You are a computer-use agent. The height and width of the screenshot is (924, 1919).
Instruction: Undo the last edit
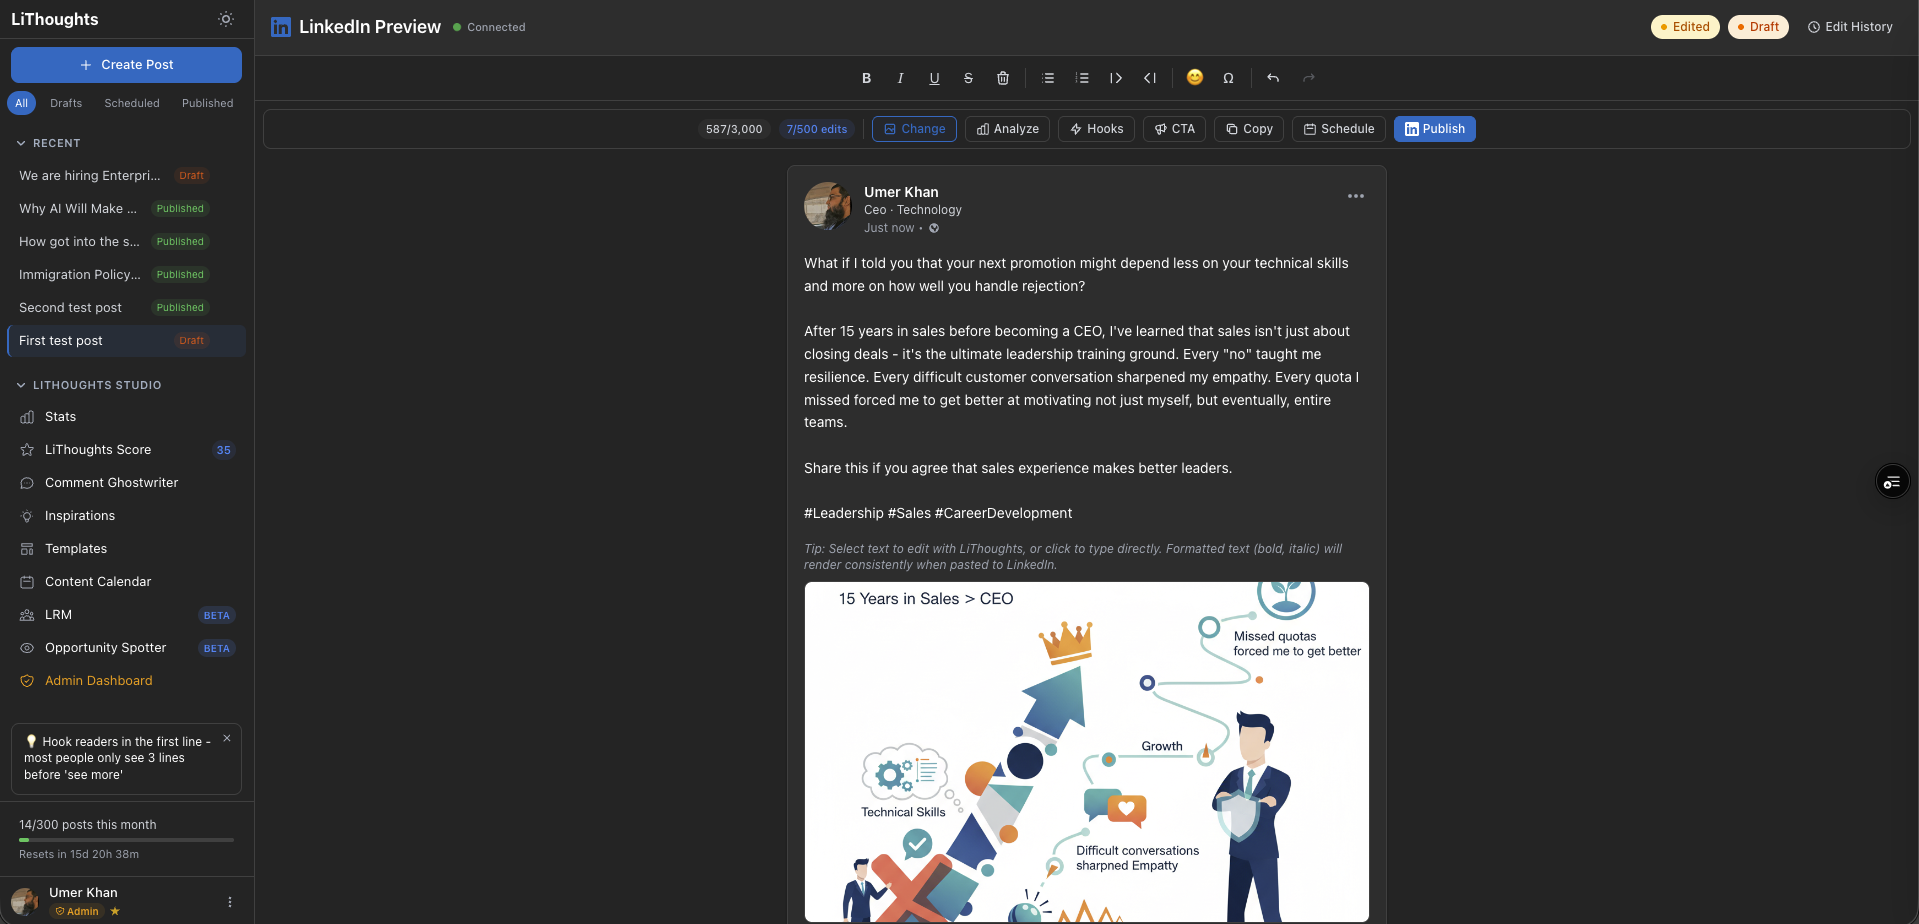click(x=1272, y=78)
